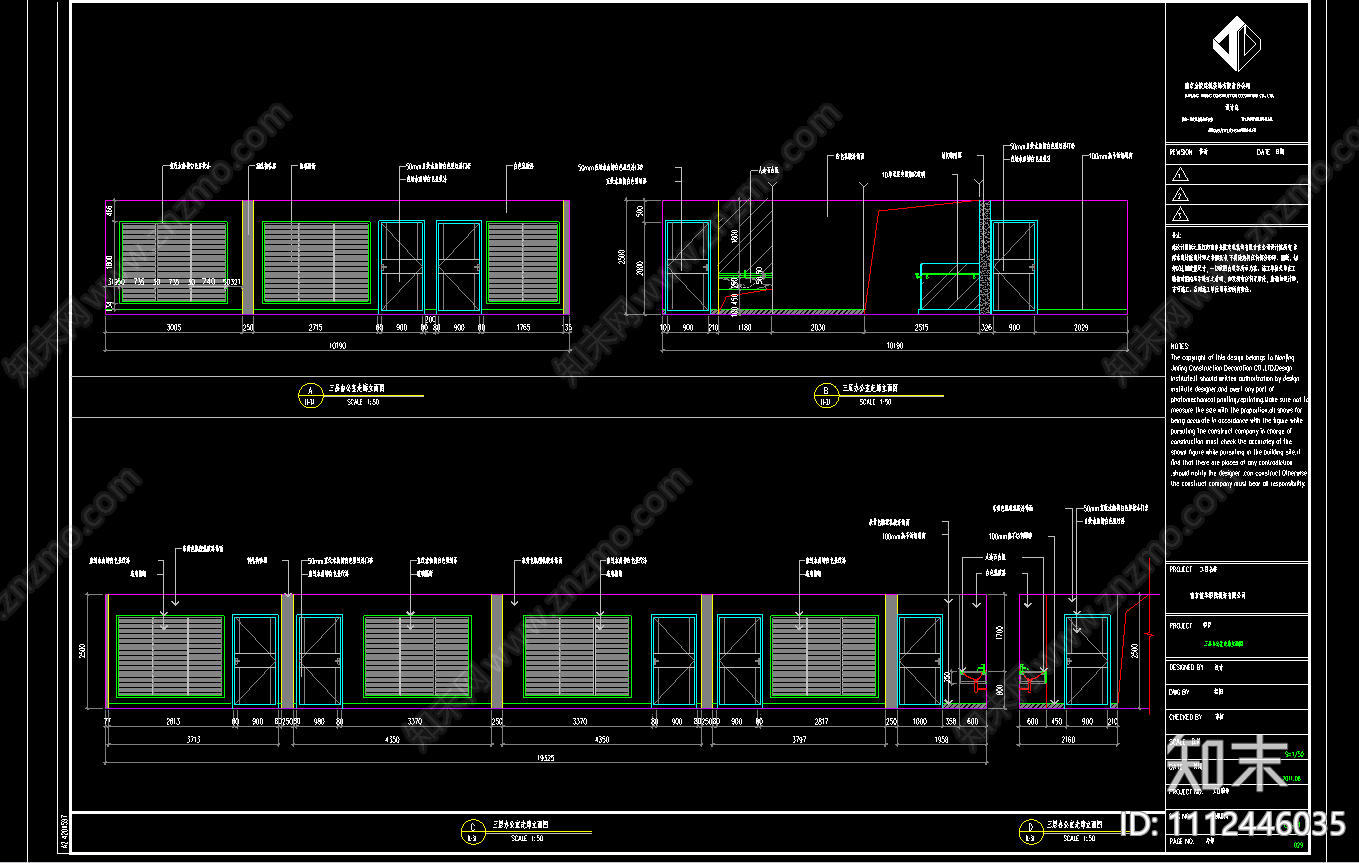Click the CHECKED BY field label

(x=1185, y=716)
